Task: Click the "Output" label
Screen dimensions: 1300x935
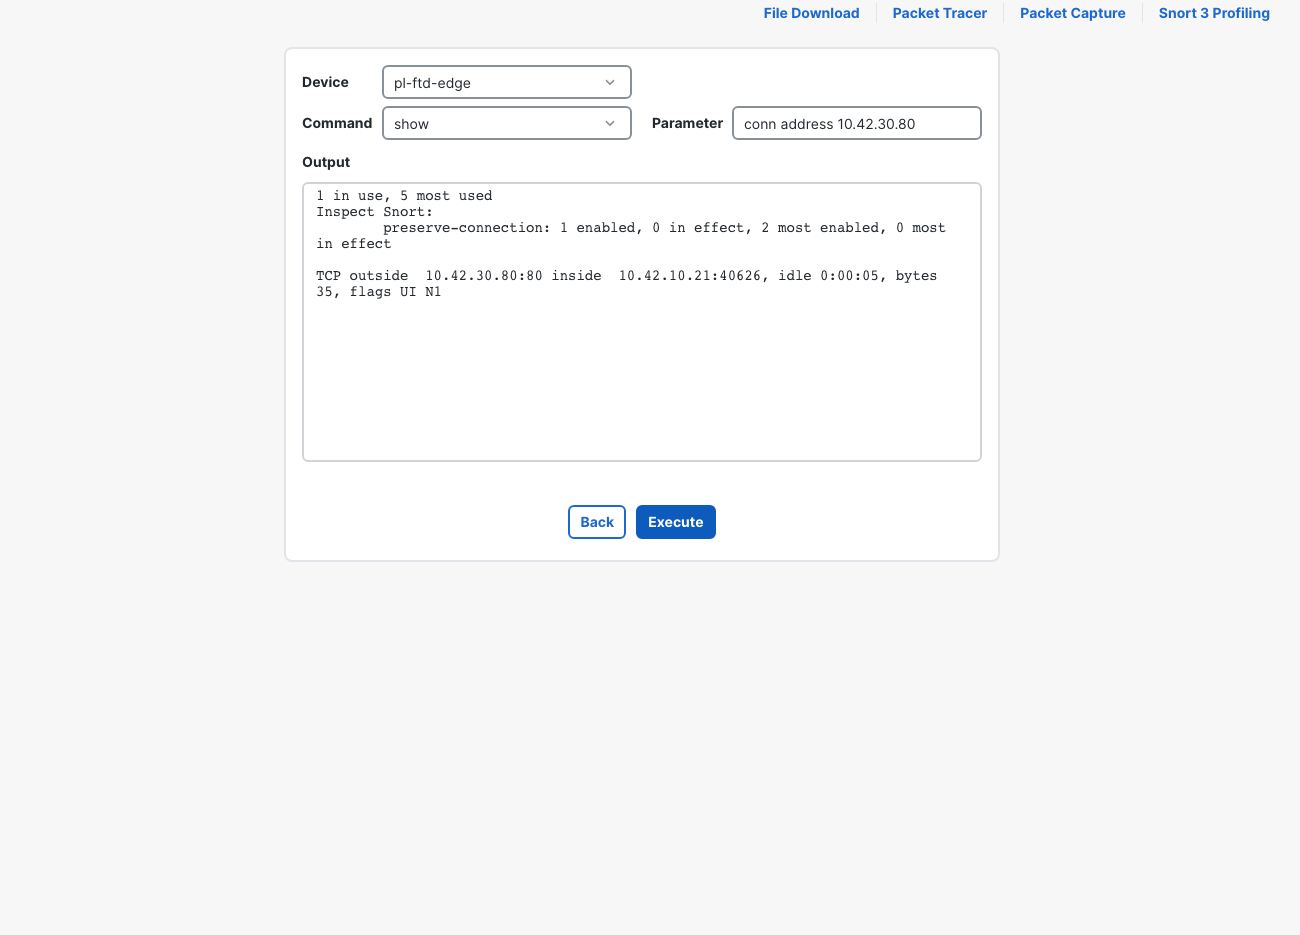Action: pos(326,162)
